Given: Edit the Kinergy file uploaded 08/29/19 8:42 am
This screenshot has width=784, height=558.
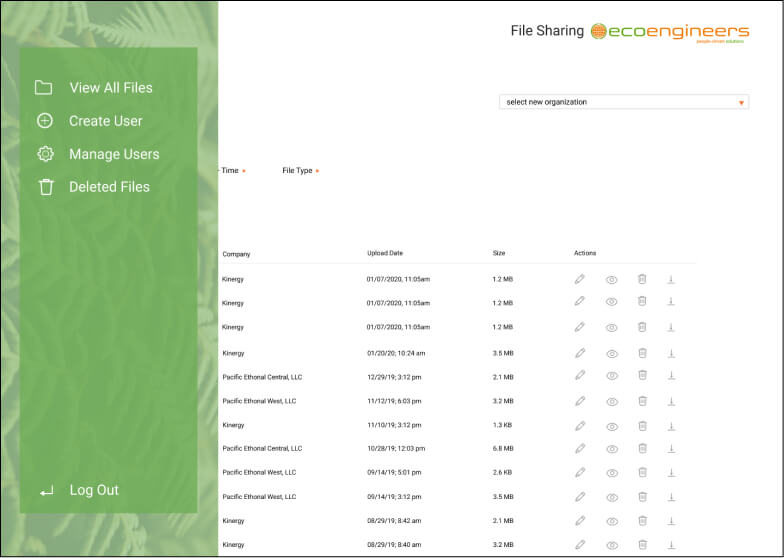Looking at the screenshot, I should (580, 520).
